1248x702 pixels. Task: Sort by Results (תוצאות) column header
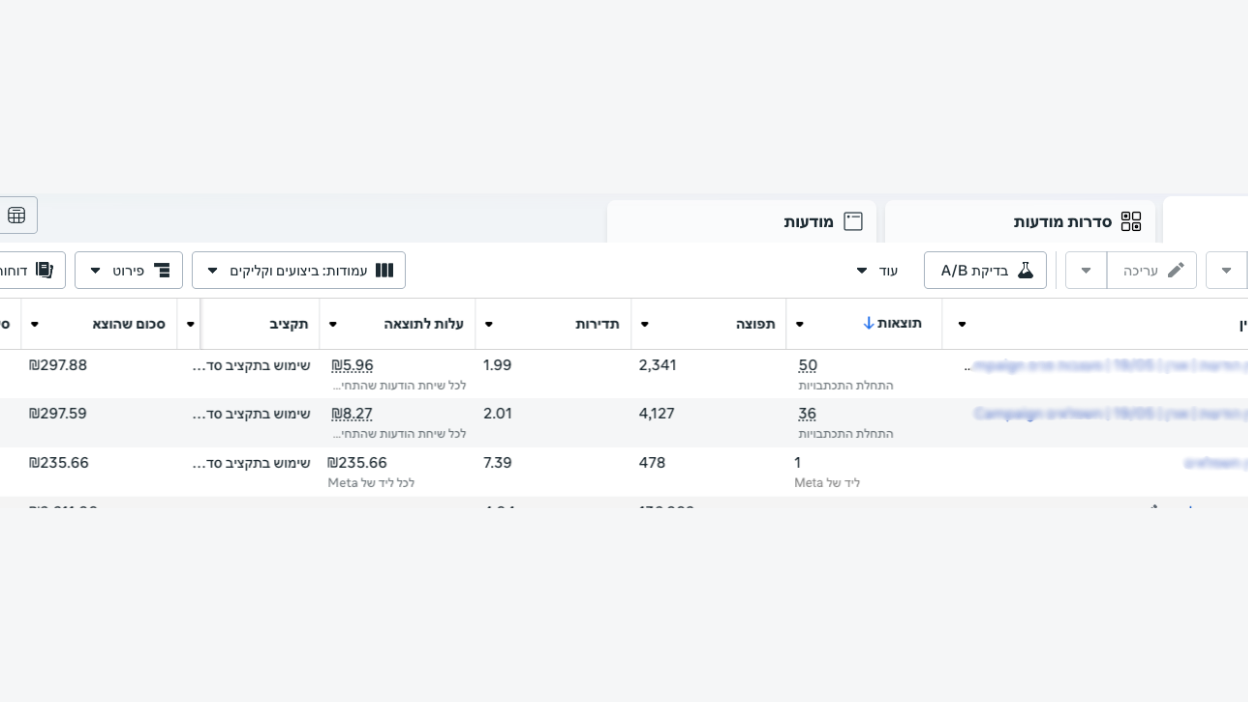pyautogui.click(x=891, y=324)
